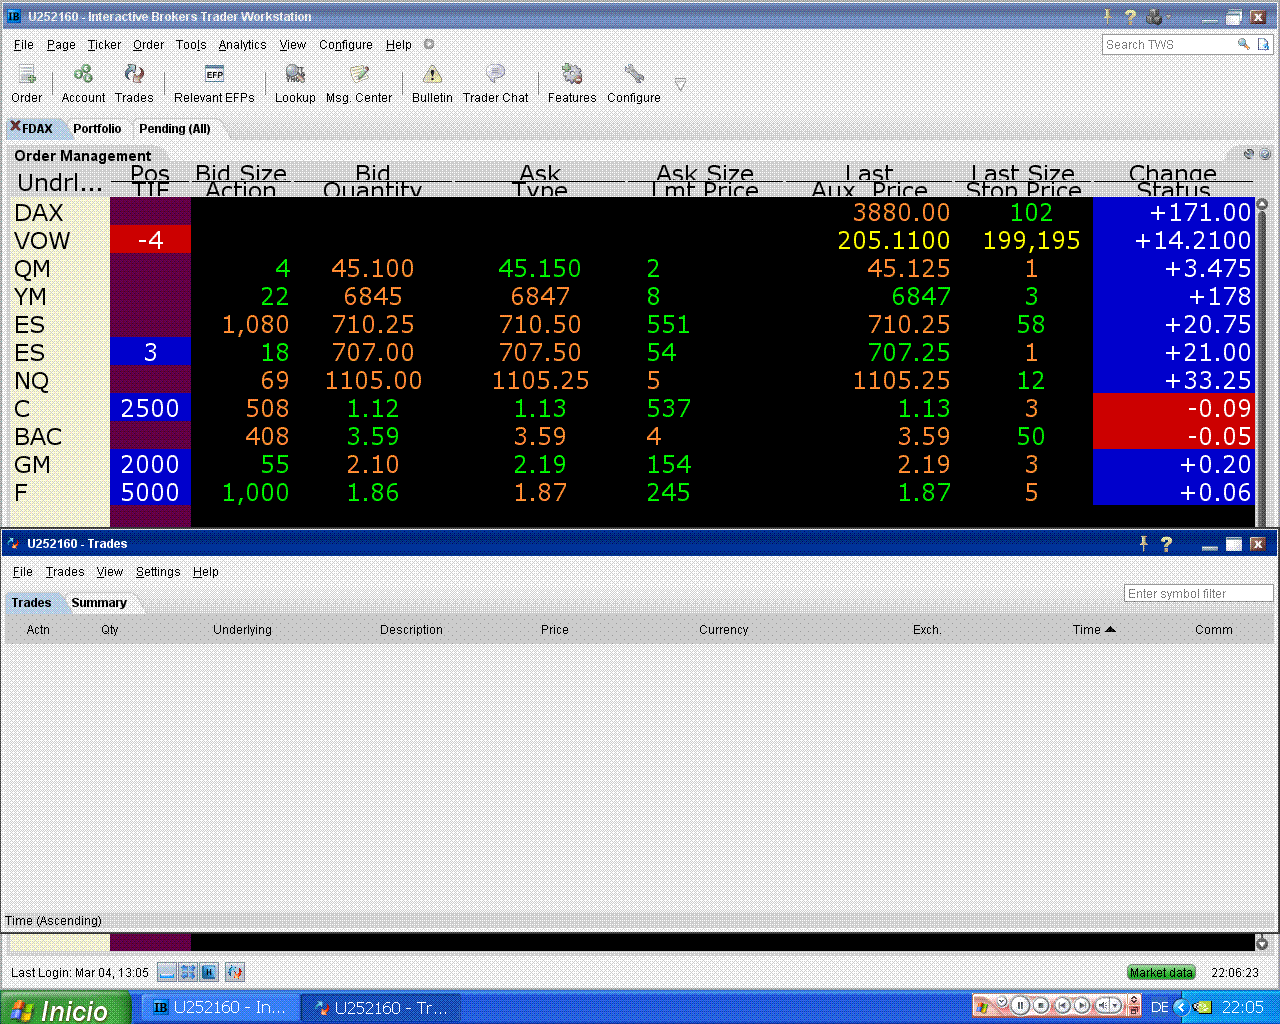Open the Ticker menu
This screenshot has width=1280, height=1024.
tap(104, 45)
